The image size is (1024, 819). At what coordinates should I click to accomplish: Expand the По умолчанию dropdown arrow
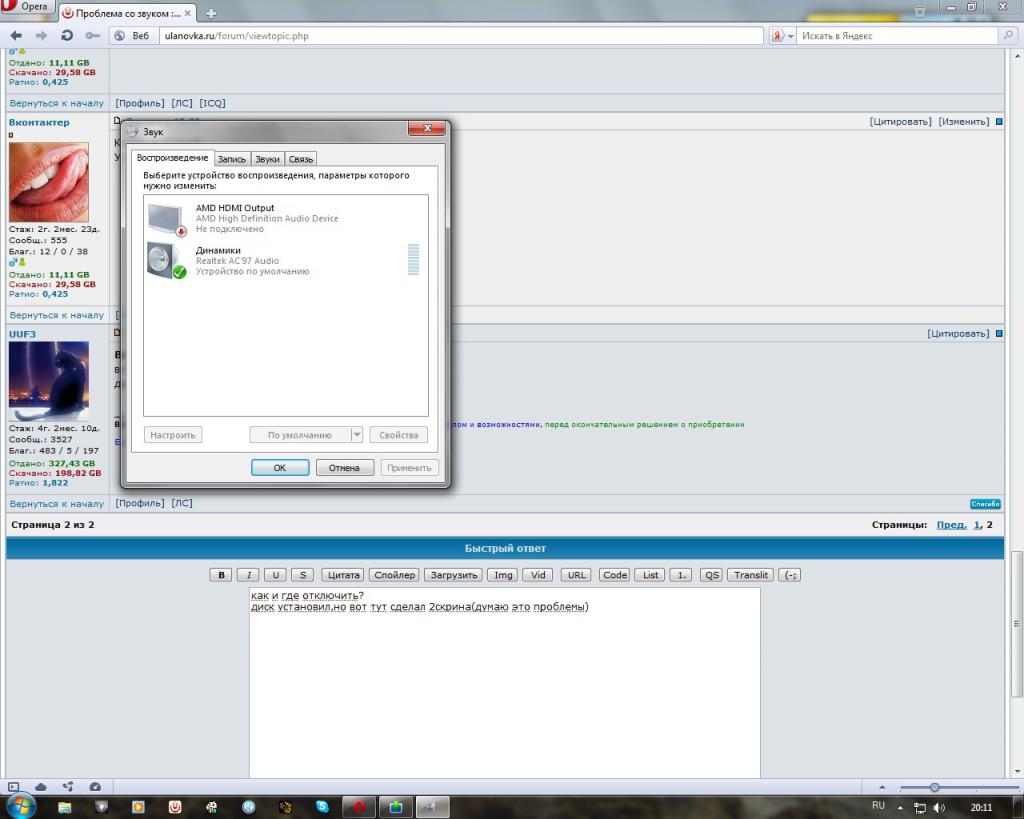[x=357, y=435]
